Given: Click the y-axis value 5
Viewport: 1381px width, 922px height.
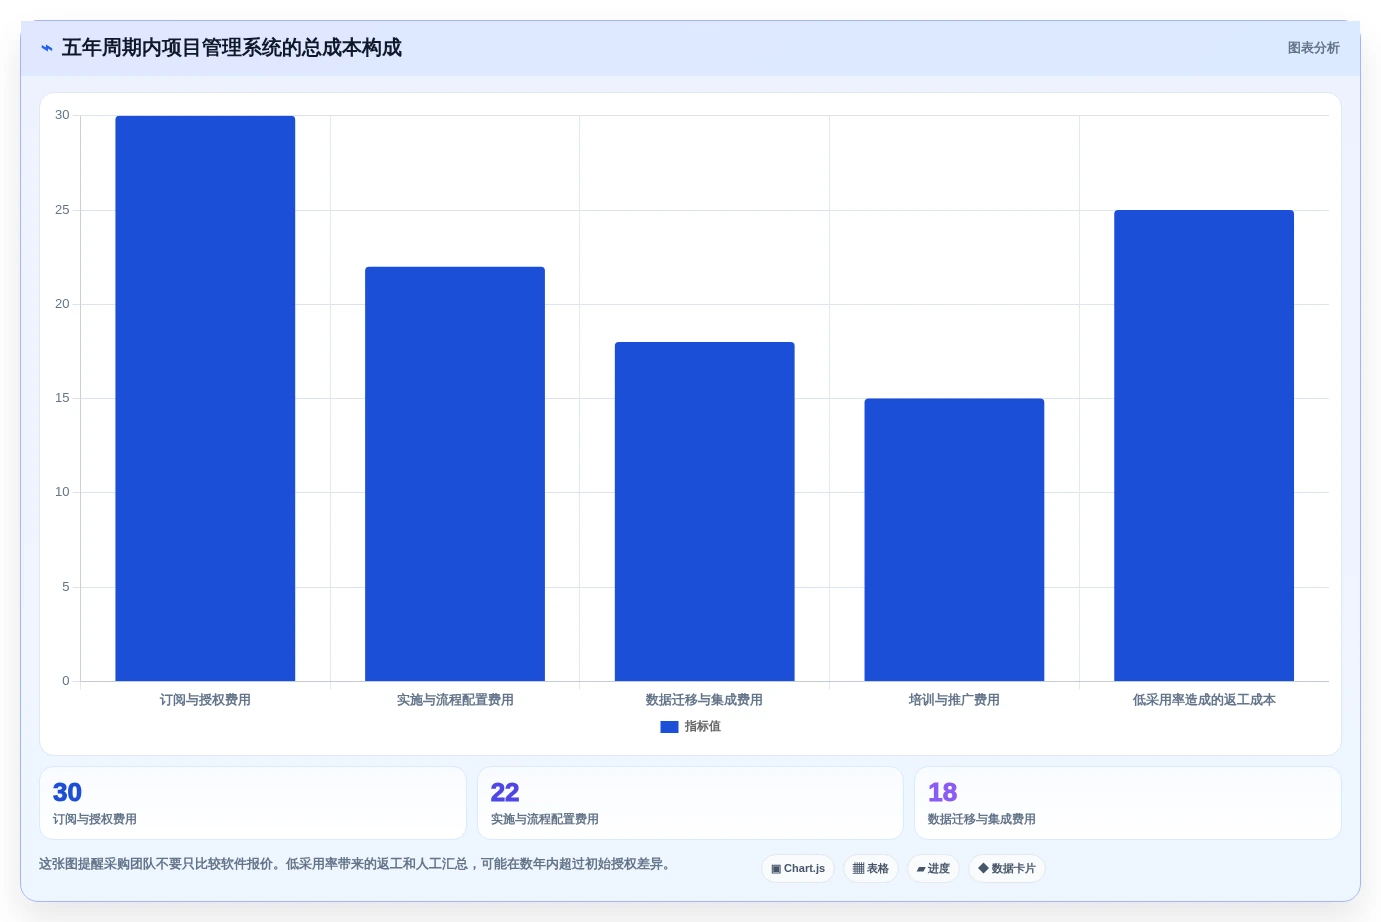Looking at the screenshot, I should (x=66, y=587).
